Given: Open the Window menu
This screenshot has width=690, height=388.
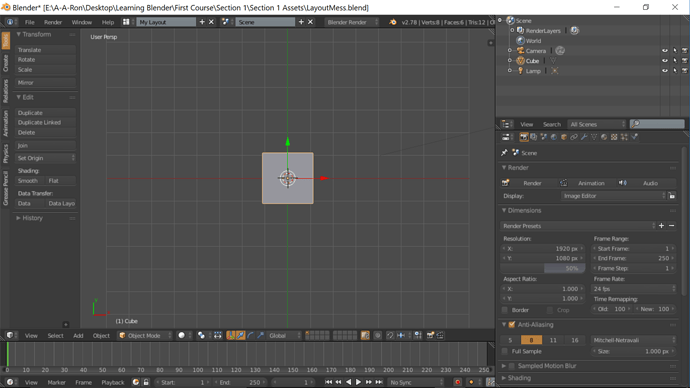Looking at the screenshot, I should pos(81,22).
